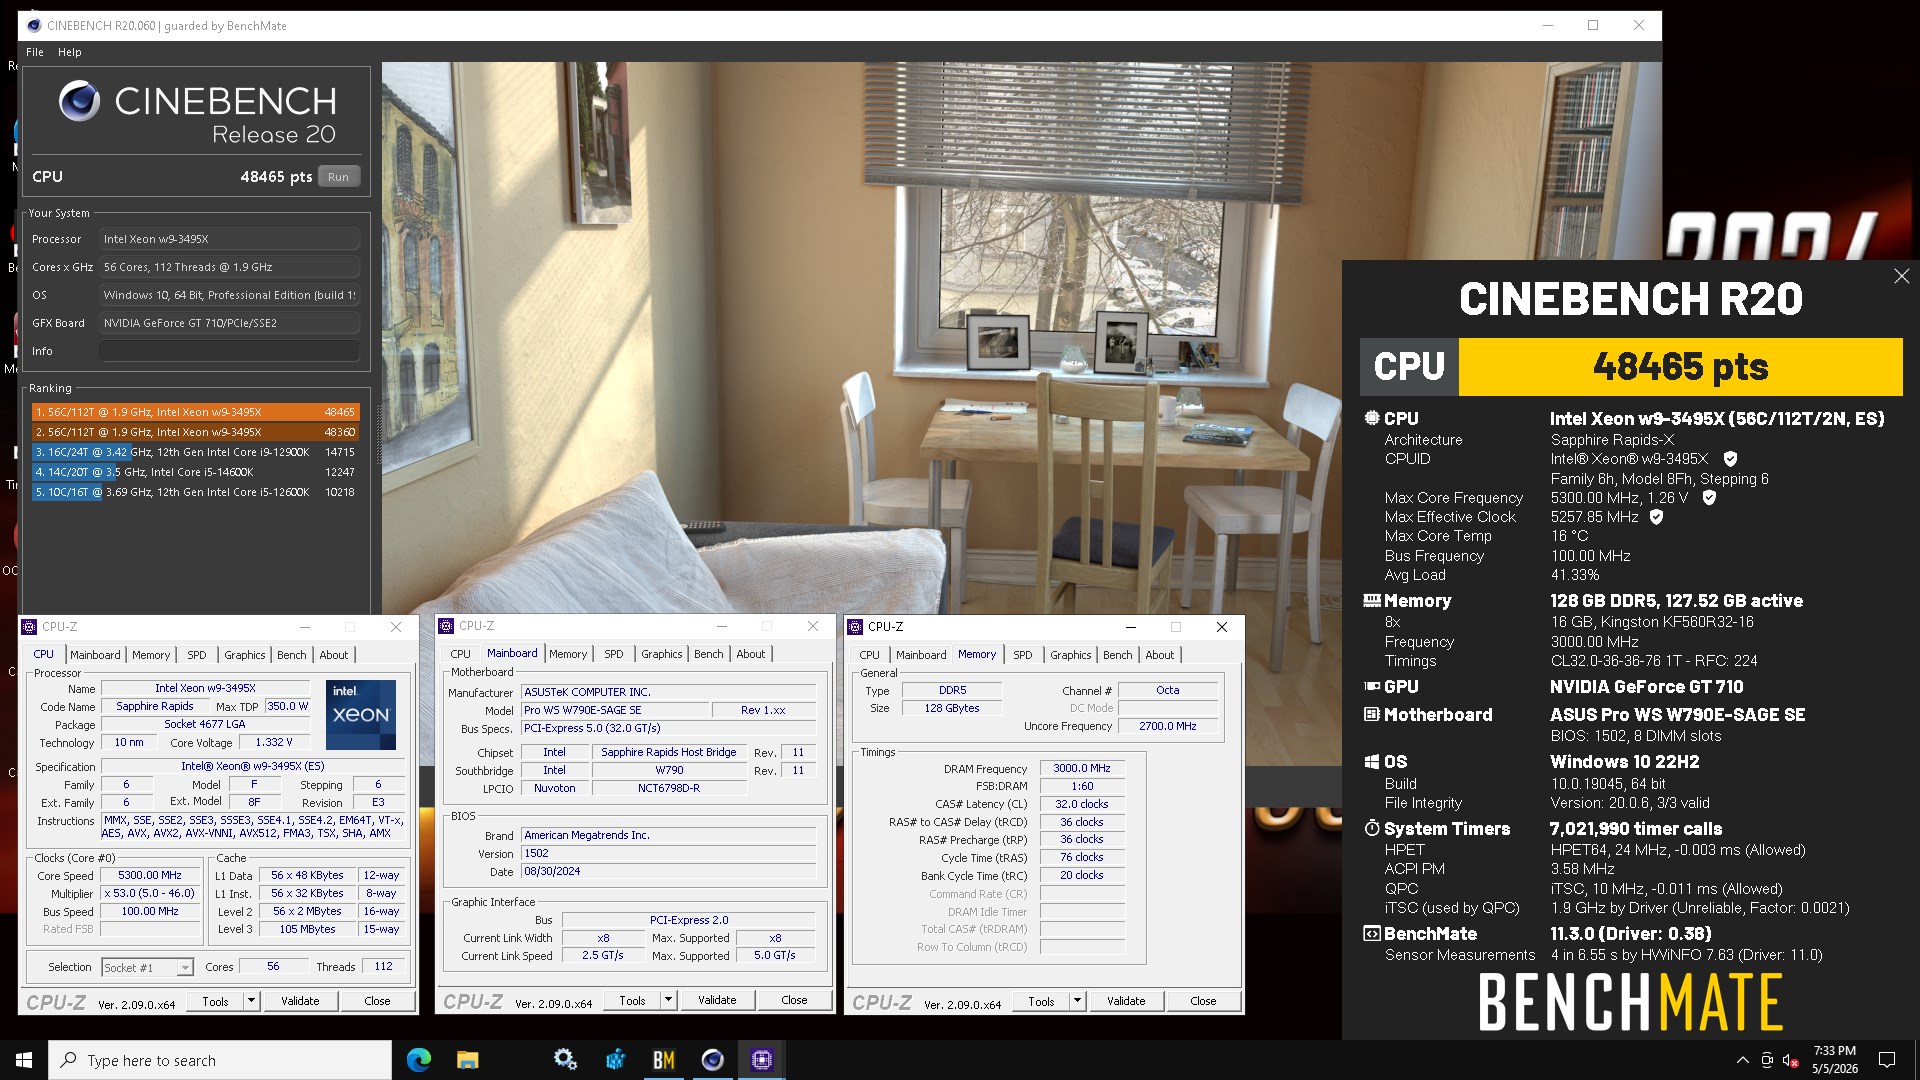1920x1080 pixels.
Task: Click the Max TDP 350.0 W field
Action: [288, 706]
